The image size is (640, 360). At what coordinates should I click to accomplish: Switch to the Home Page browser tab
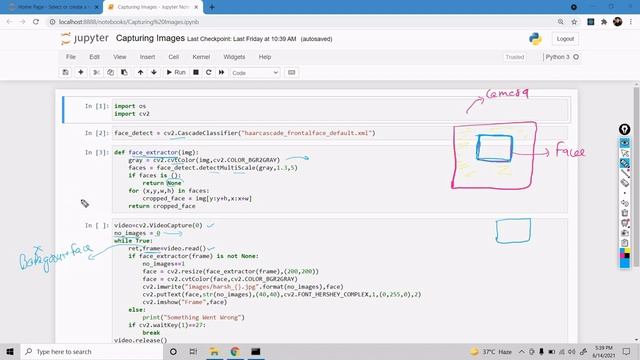point(52,7)
